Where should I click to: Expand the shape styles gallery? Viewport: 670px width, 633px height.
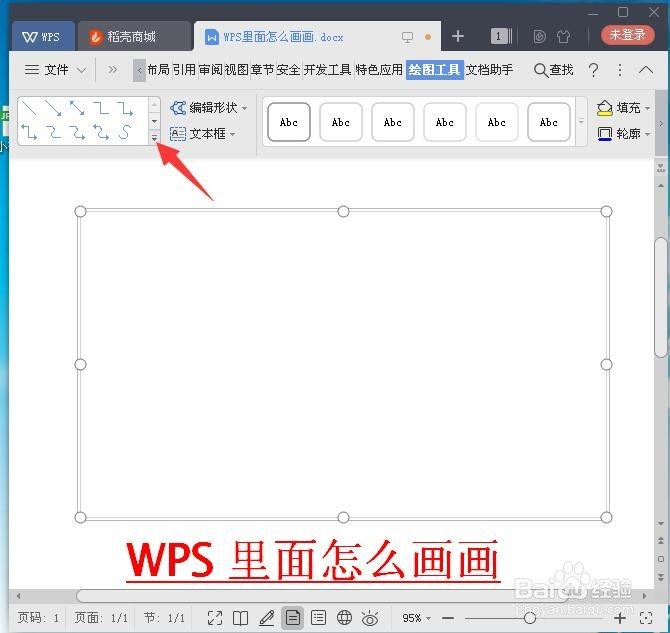click(x=581, y=121)
